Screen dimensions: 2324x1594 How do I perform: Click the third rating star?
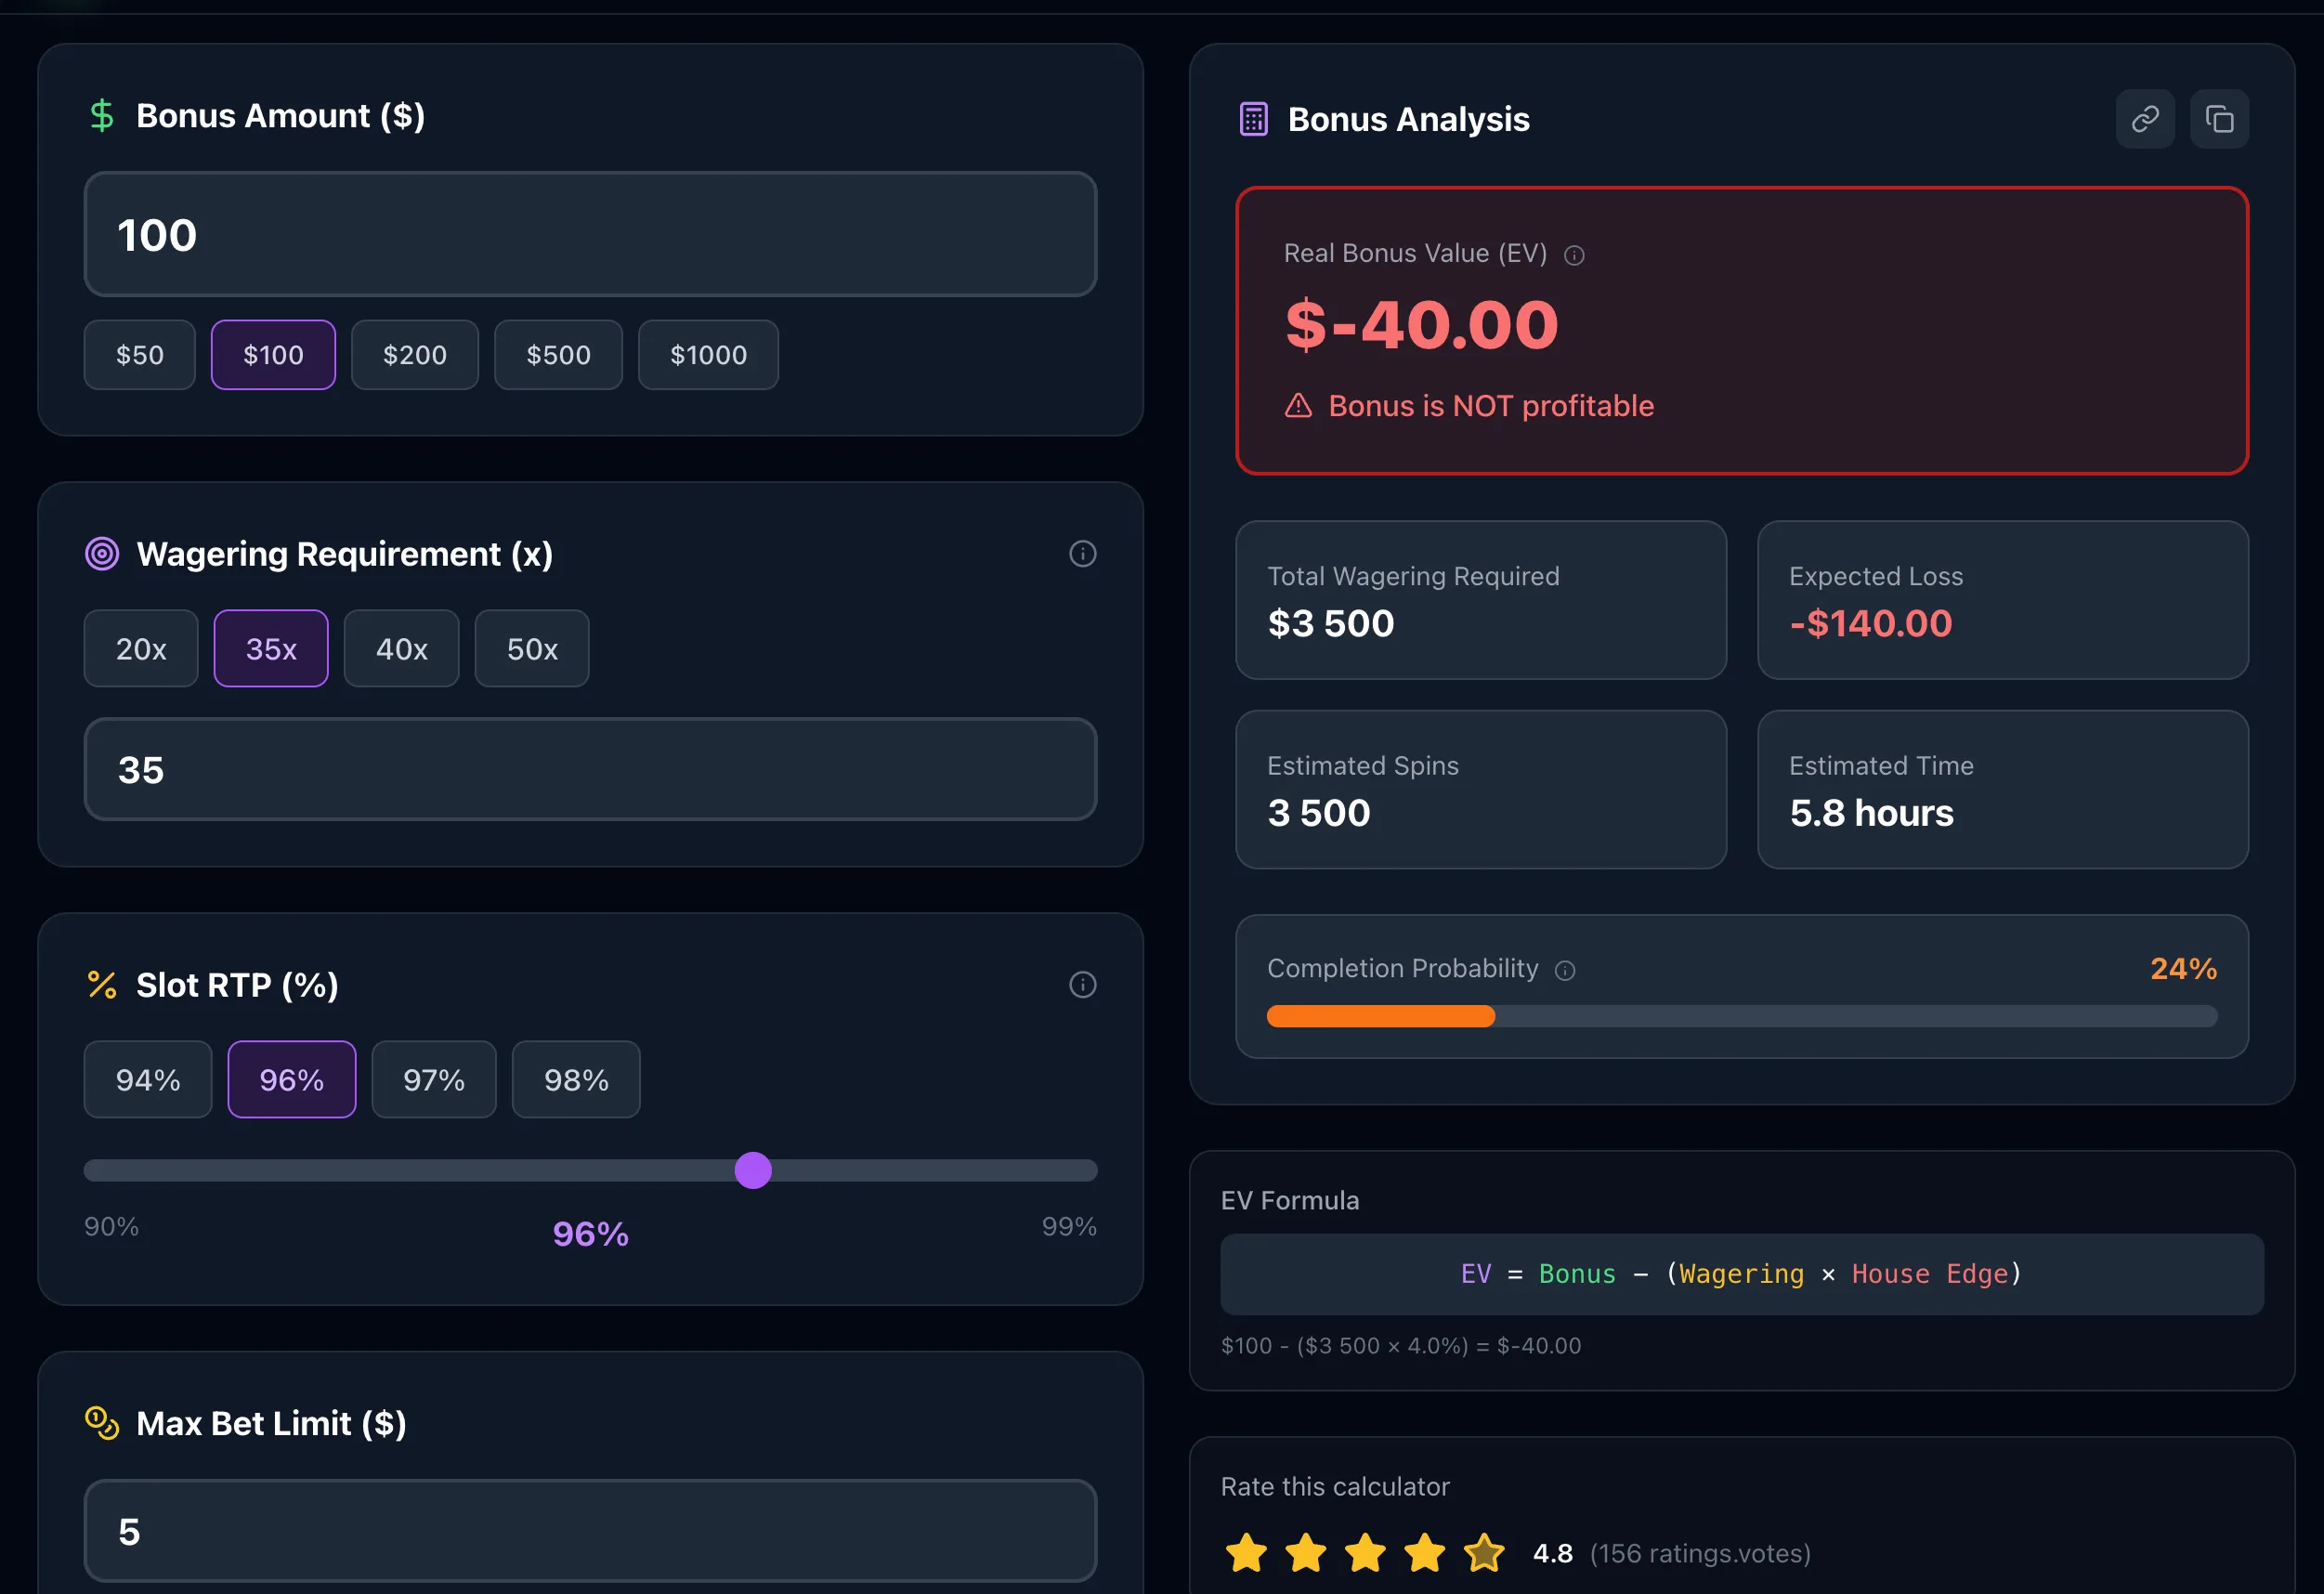tap(1365, 1553)
